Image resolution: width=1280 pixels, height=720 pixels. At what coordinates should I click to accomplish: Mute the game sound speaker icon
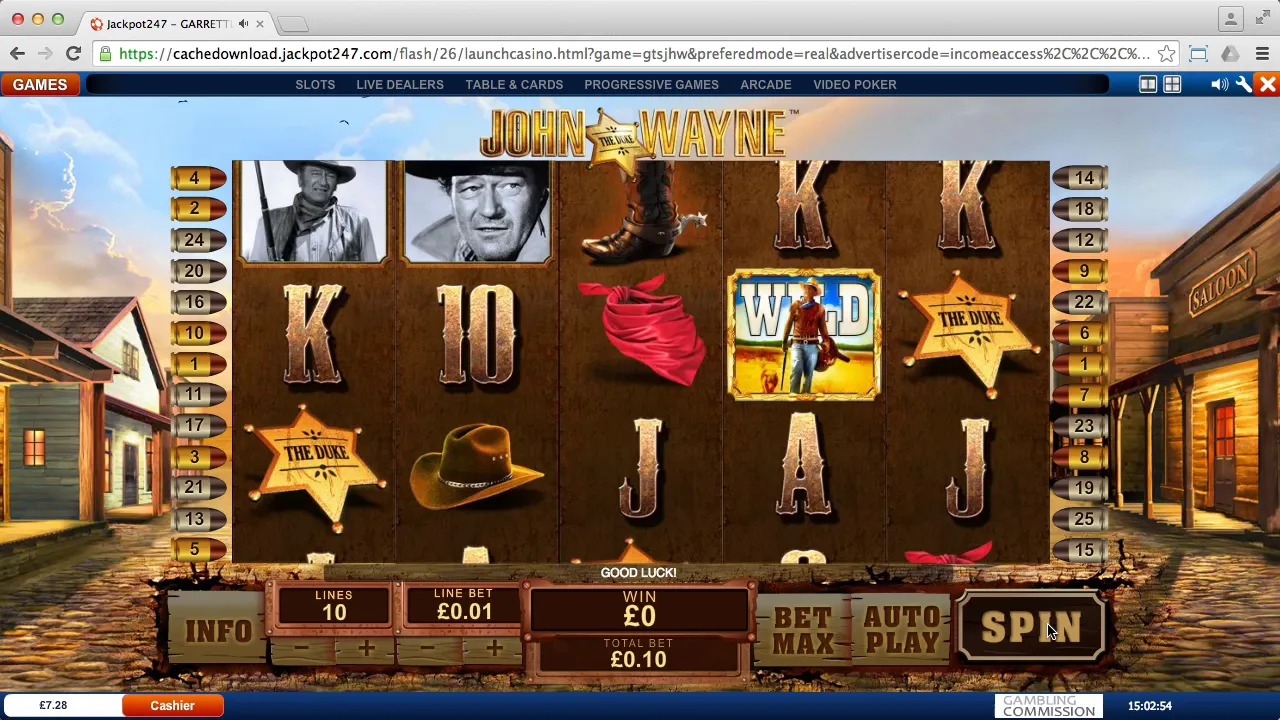point(1219,85)
